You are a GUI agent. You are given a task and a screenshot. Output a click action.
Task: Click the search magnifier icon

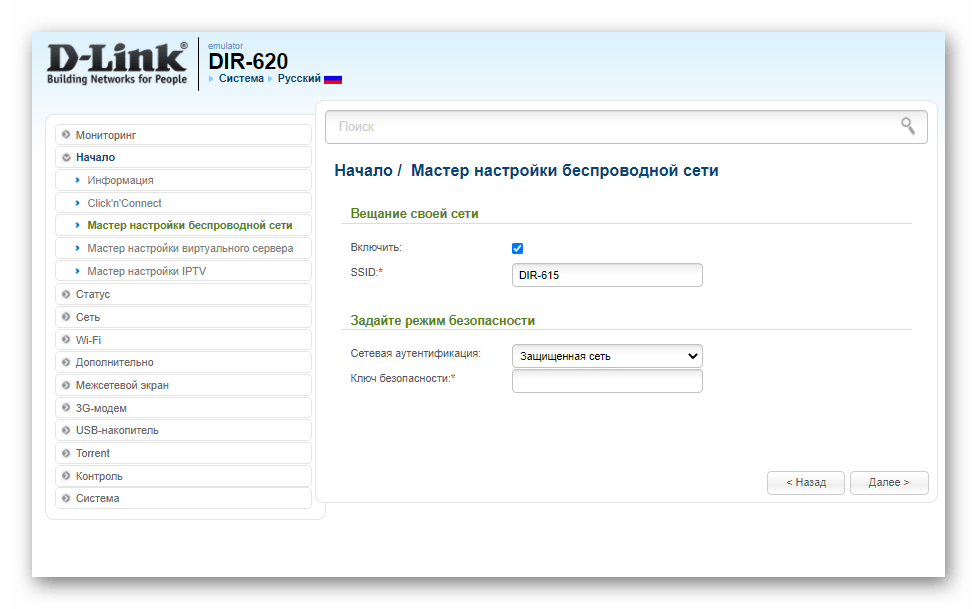coord(907,126)
